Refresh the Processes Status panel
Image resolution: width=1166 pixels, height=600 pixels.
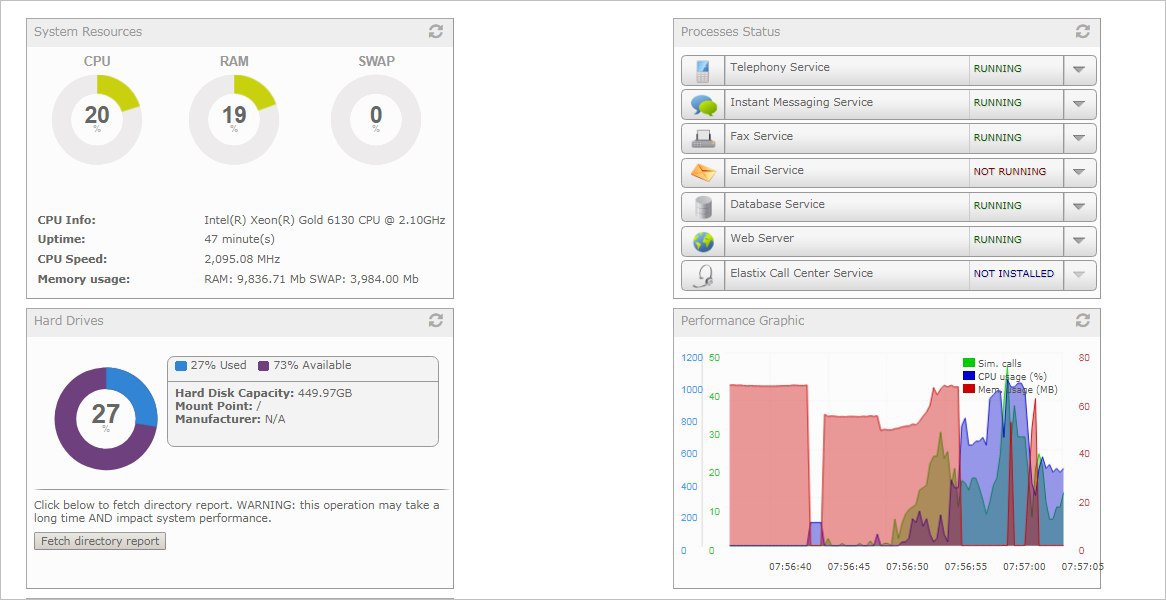click(x=1083, y=31)
